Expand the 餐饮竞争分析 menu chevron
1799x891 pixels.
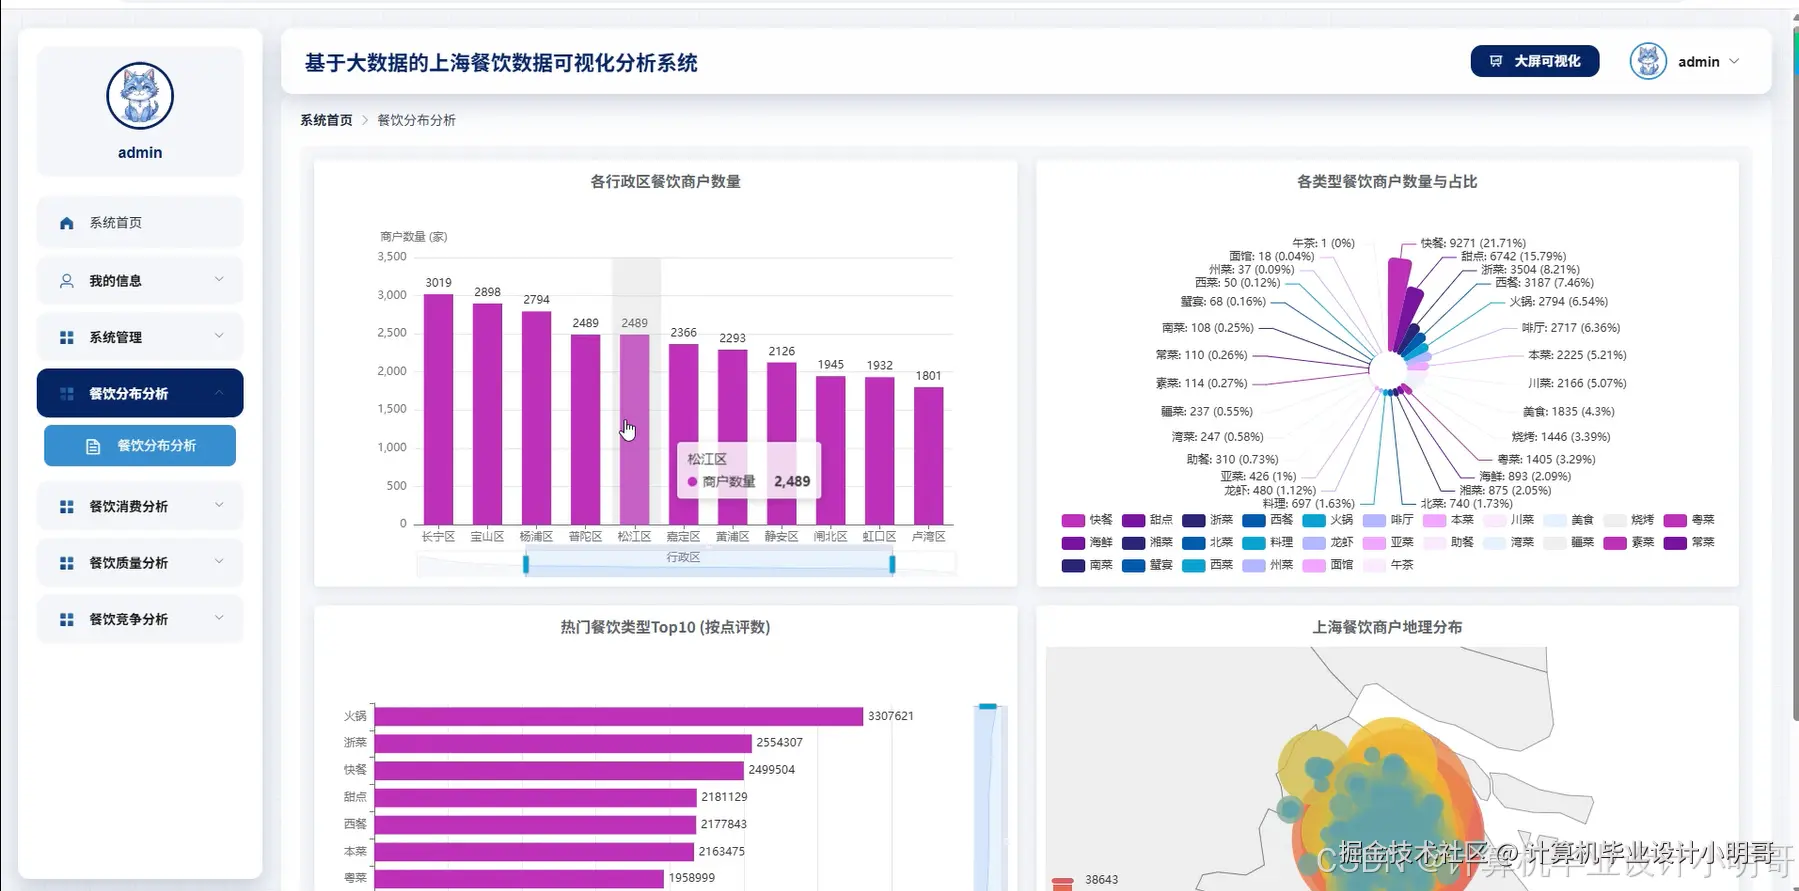click(219, 618)
